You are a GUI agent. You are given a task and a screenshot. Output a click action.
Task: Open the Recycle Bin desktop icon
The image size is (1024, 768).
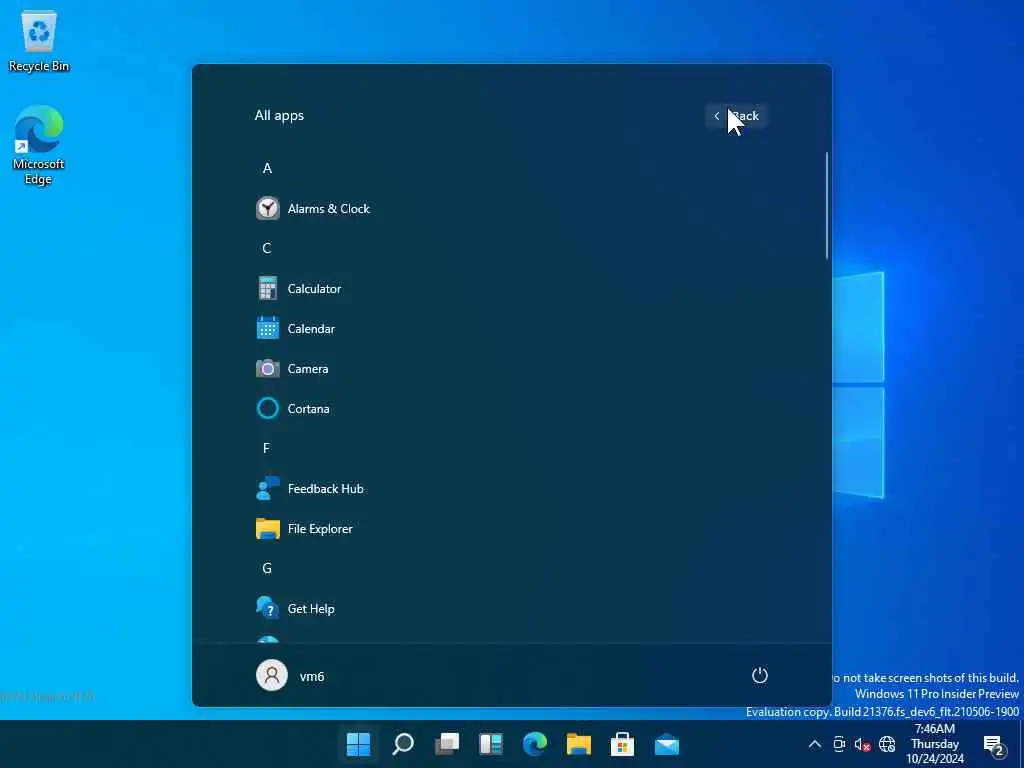coord(39,40)
